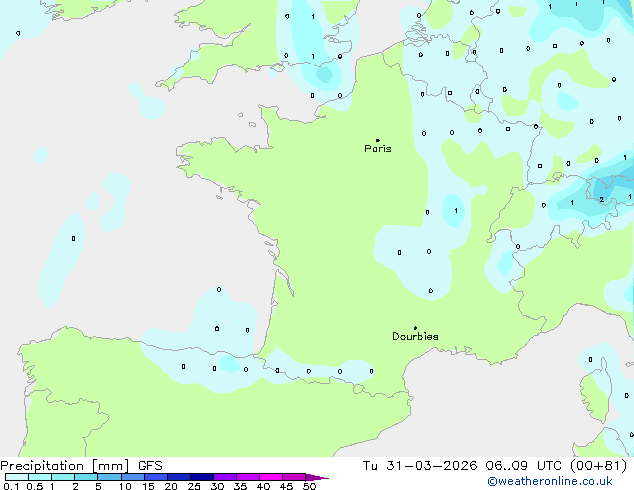Click the legend value 0.1
The width and height of the screenshot is (634, 490).
tap(11, 486)
